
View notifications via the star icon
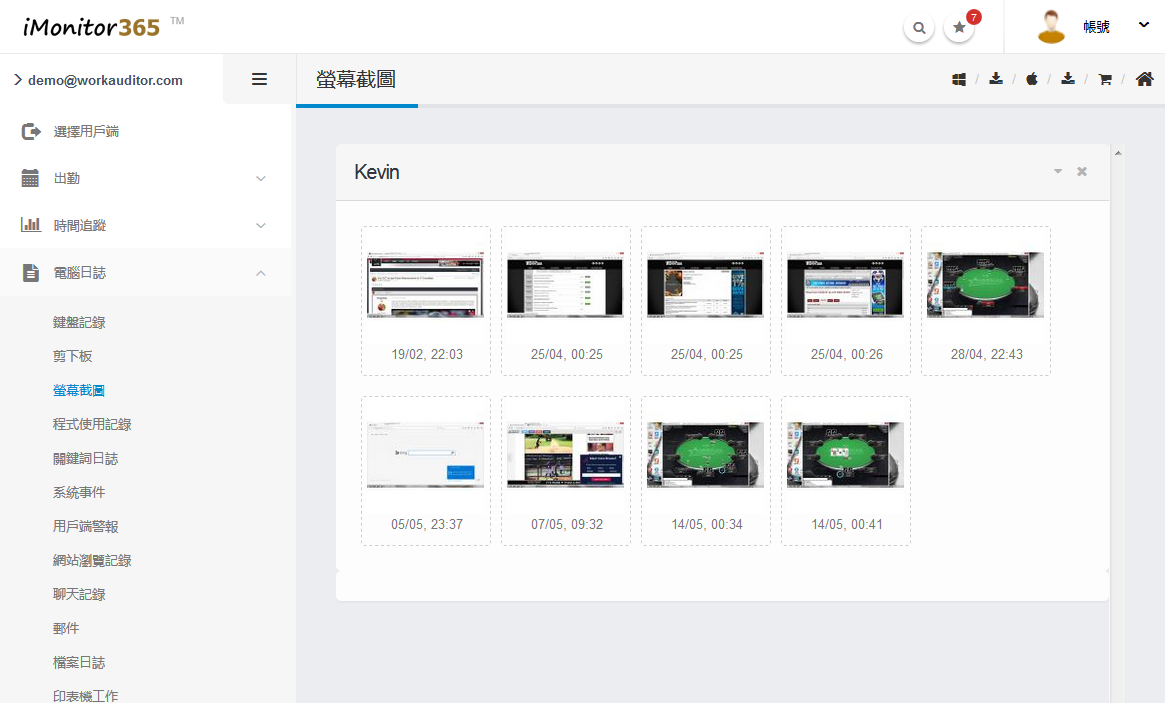coord(958,27)
